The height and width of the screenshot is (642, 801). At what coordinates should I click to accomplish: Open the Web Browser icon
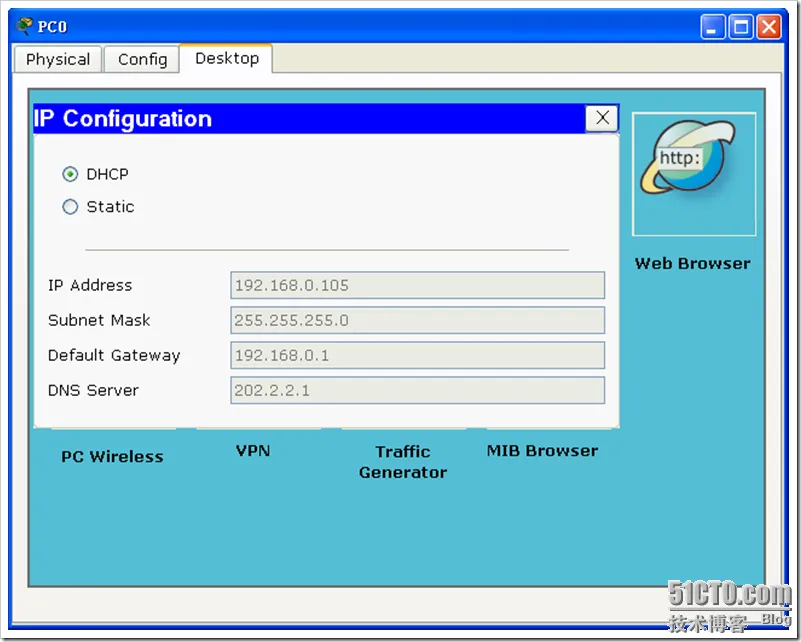(694, 174)
